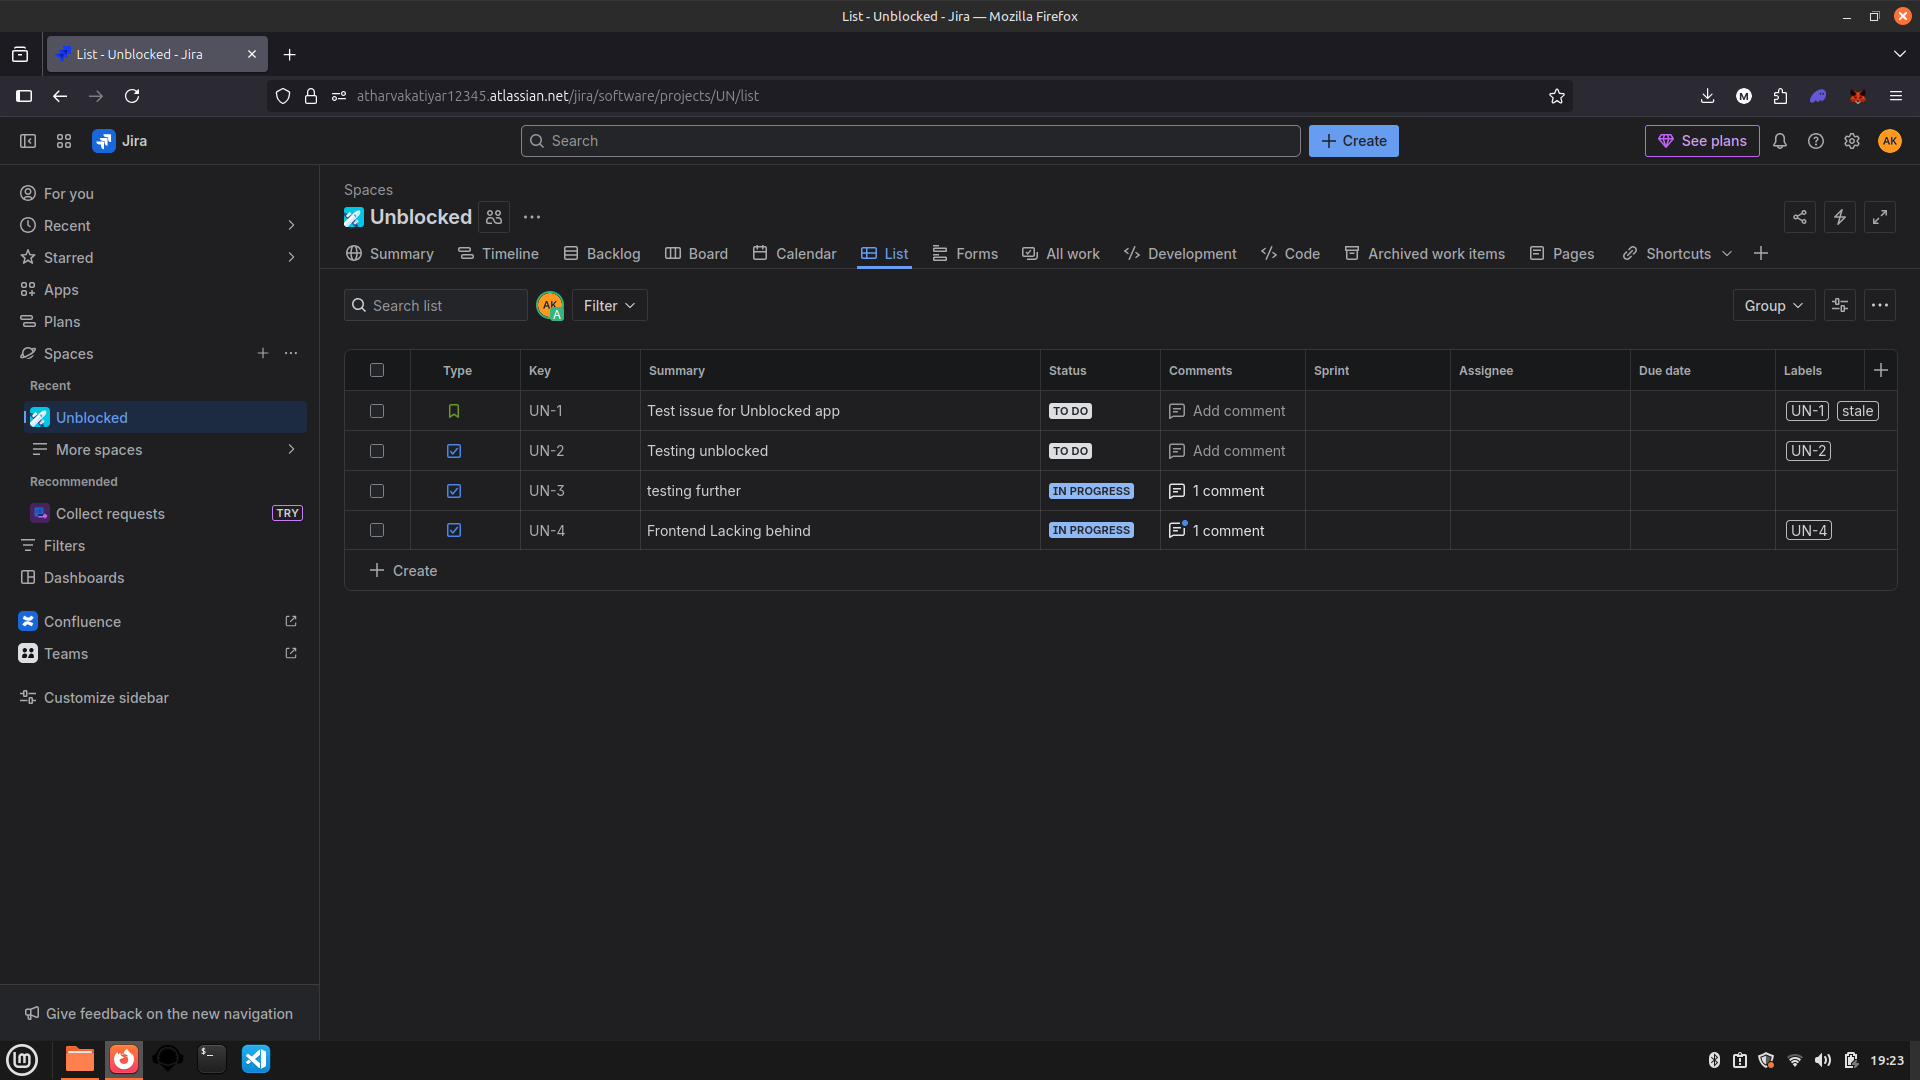Select the checkbox for row UN-1
1920x1080 pixels.
pyautogui.click(x=377, y=411)
